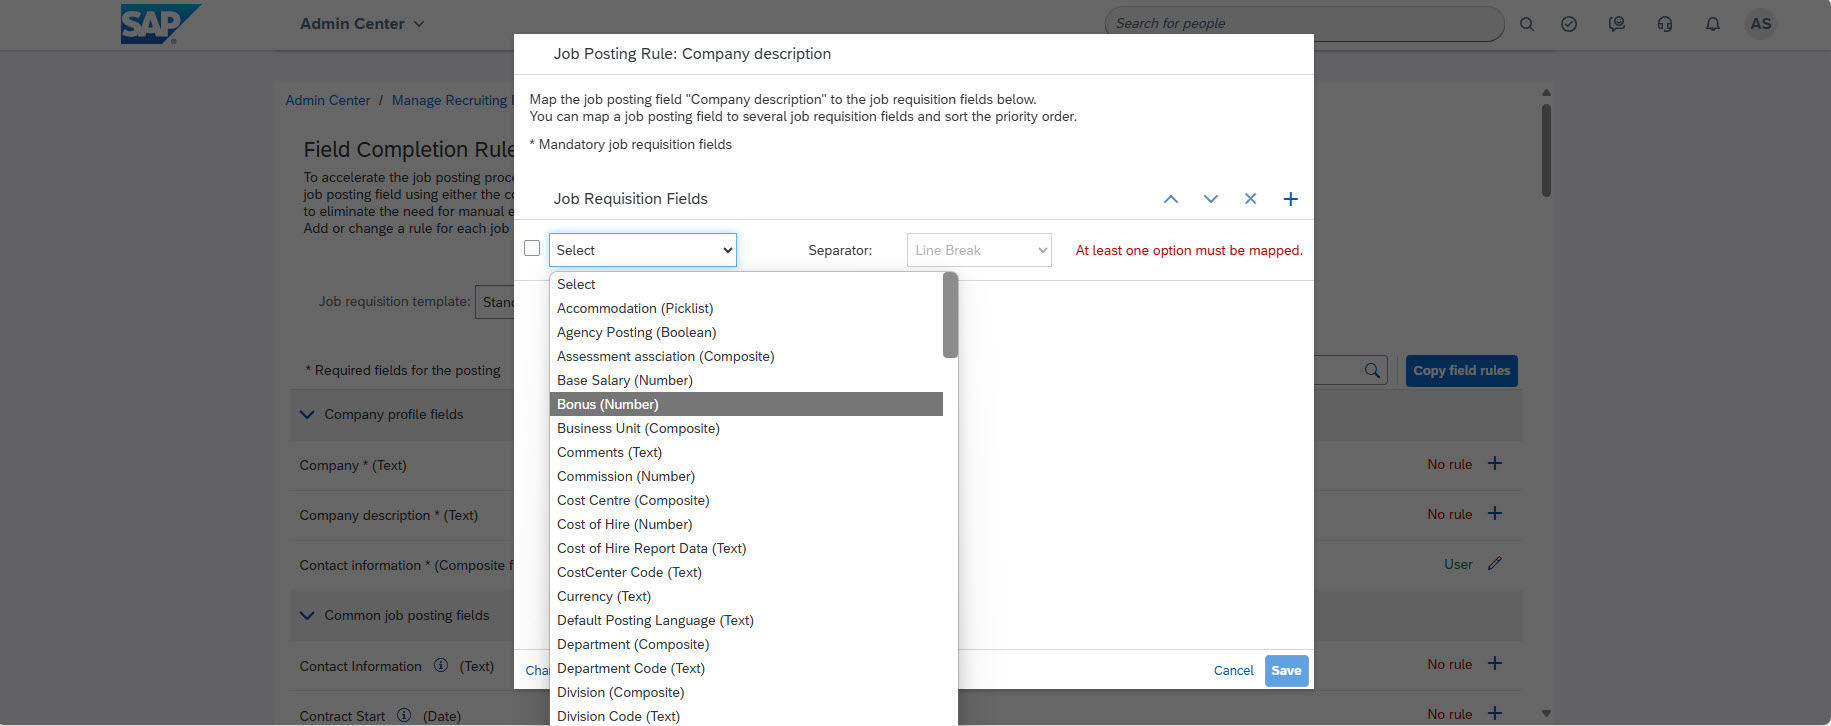
Task: Remove field with X icon
Action: point(1250,199)
